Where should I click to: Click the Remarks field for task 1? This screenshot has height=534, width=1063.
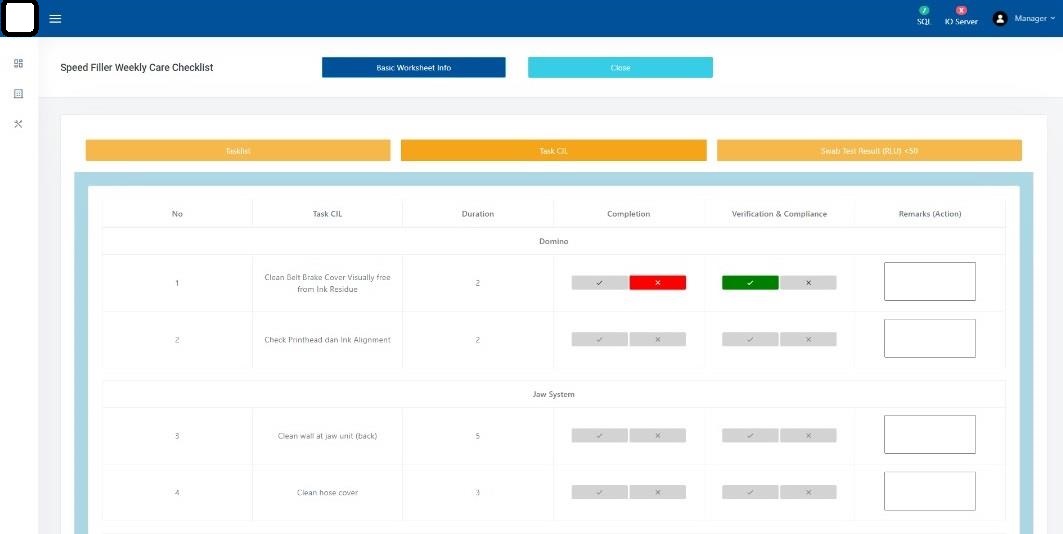point(929,282)
